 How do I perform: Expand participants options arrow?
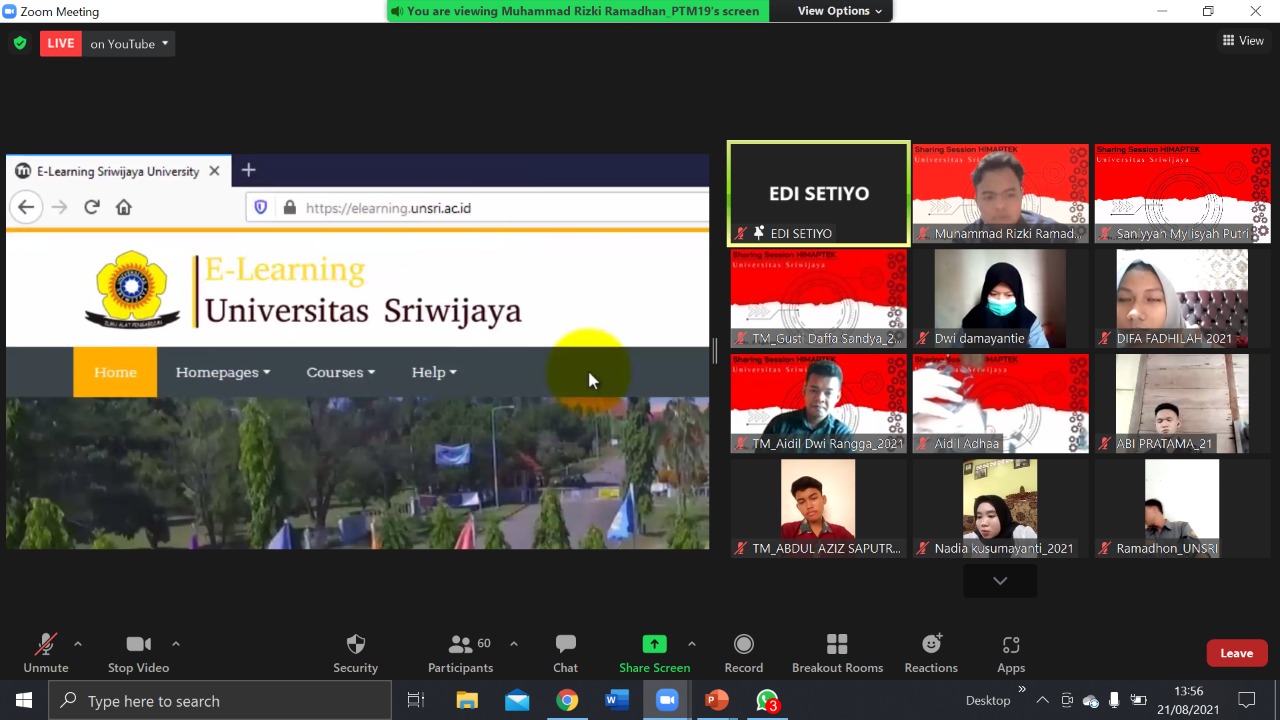(x=514, y=644)
